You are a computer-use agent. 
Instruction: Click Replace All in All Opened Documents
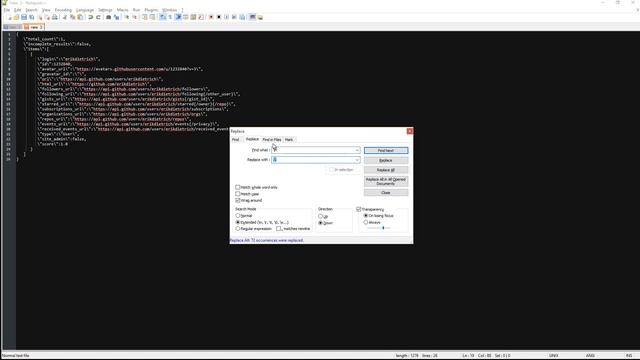[x=386, y=181]
